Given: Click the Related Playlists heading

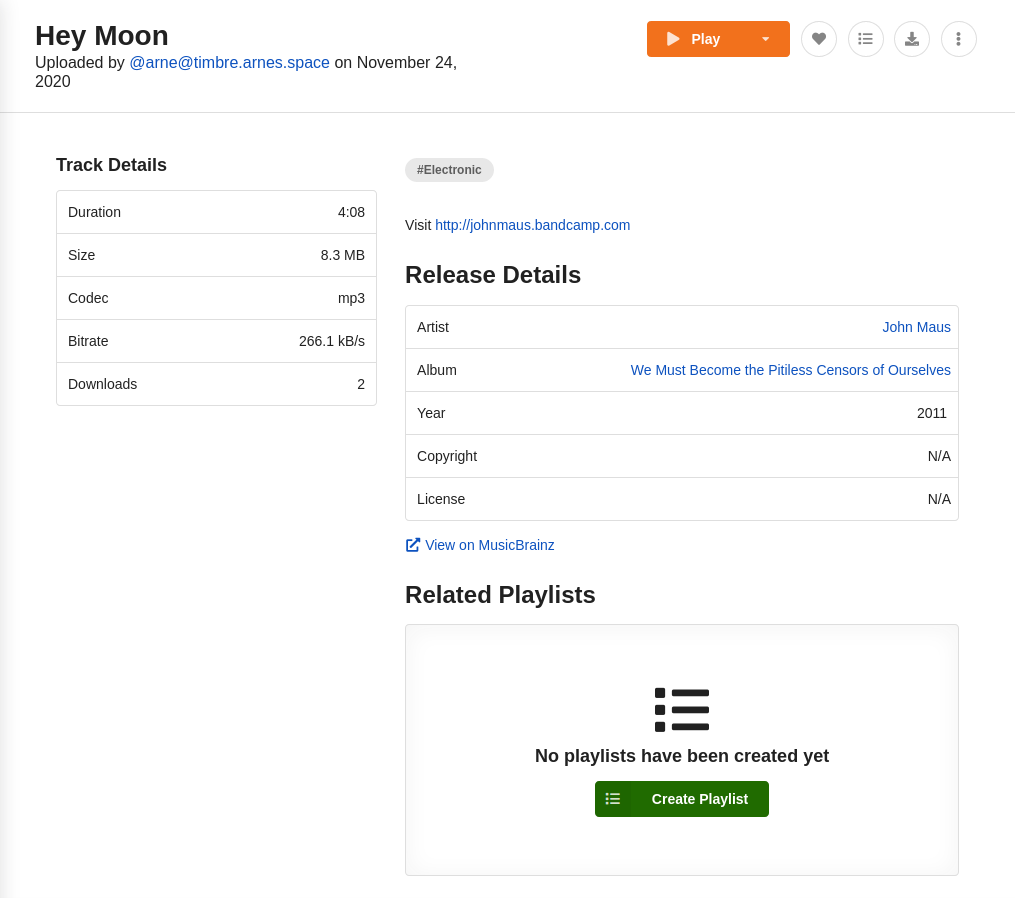Looking at the screenshot, I should [500, 594].
